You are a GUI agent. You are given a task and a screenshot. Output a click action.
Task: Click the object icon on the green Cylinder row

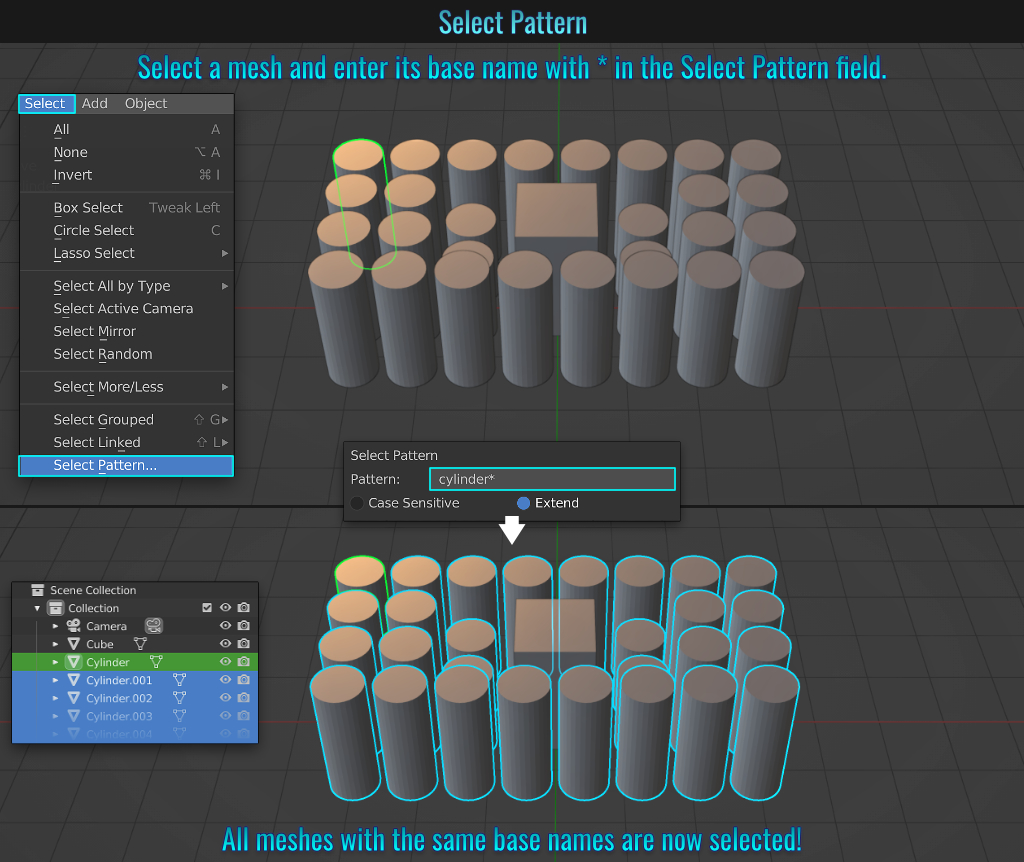74,662
